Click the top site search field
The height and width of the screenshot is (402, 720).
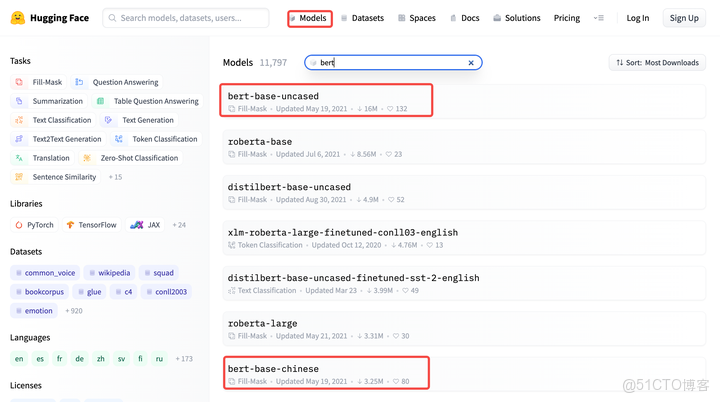tap(186, 18)
